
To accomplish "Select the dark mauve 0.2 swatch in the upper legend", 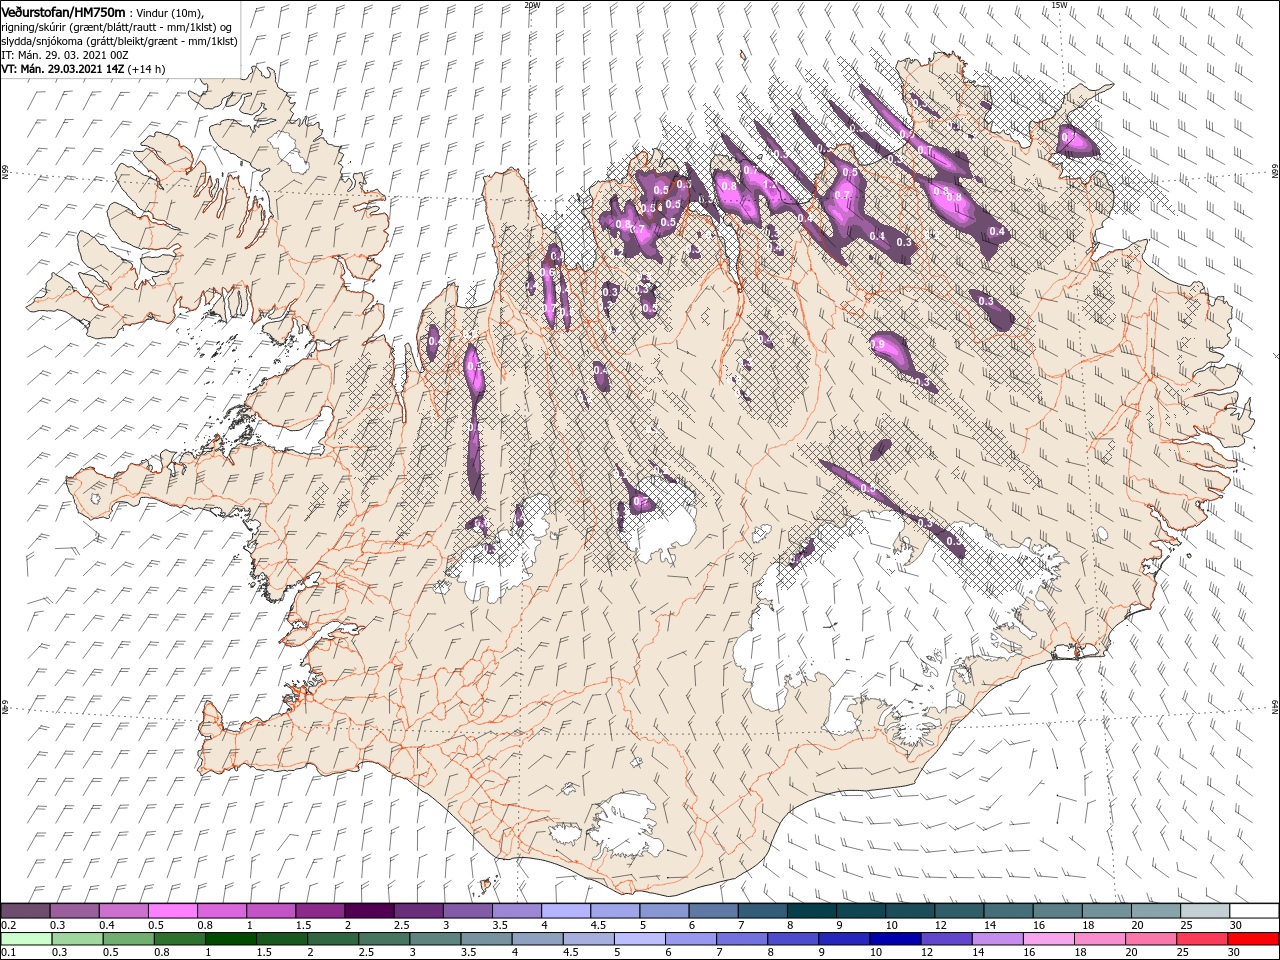I will [x=25, y=911].
